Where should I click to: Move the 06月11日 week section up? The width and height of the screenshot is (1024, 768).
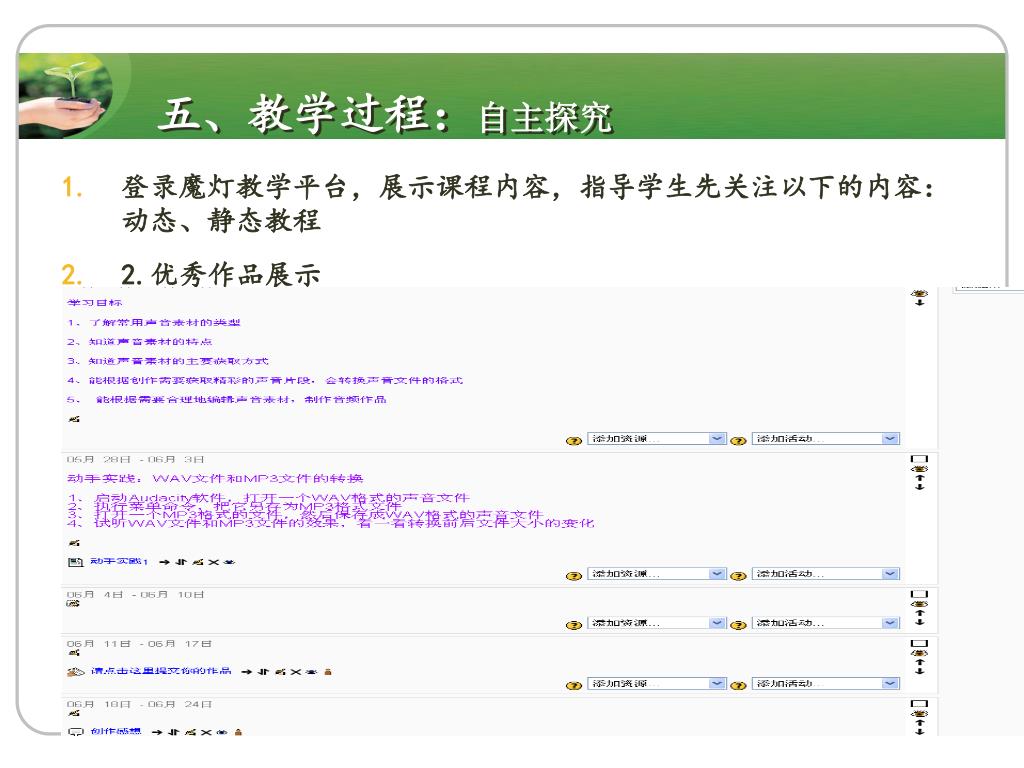920,662
